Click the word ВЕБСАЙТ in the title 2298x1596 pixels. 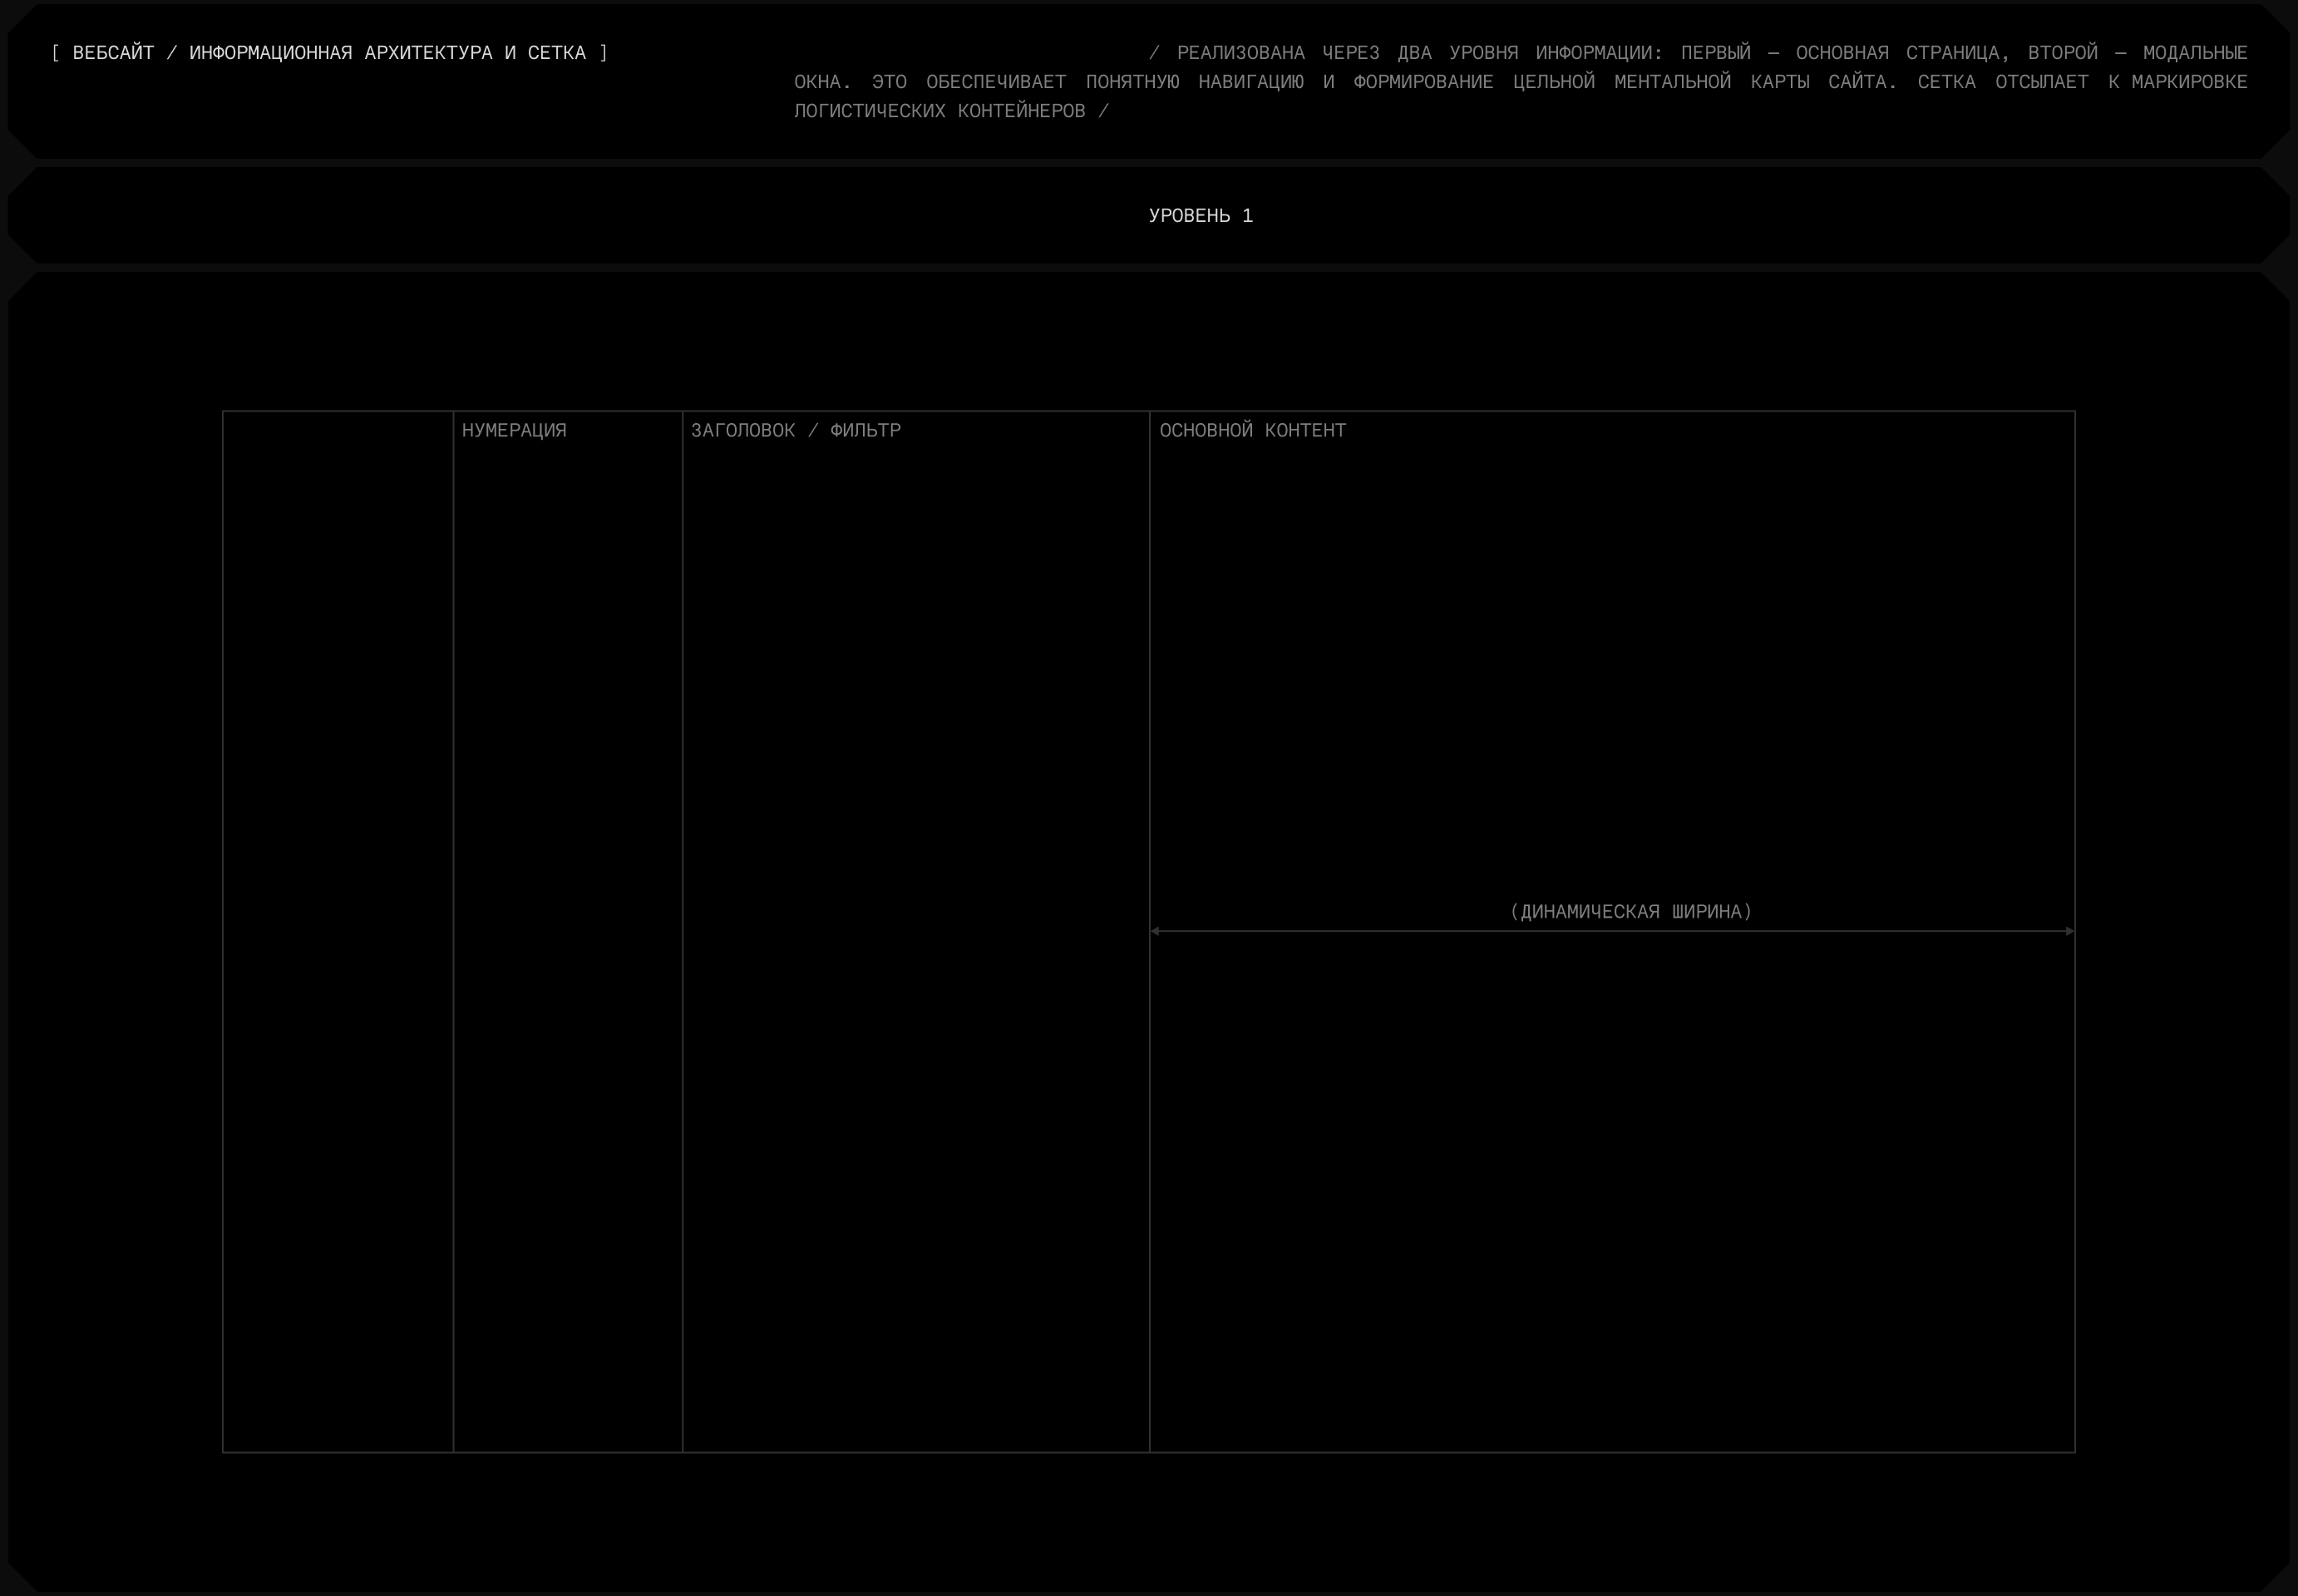(x=113, y=53)
